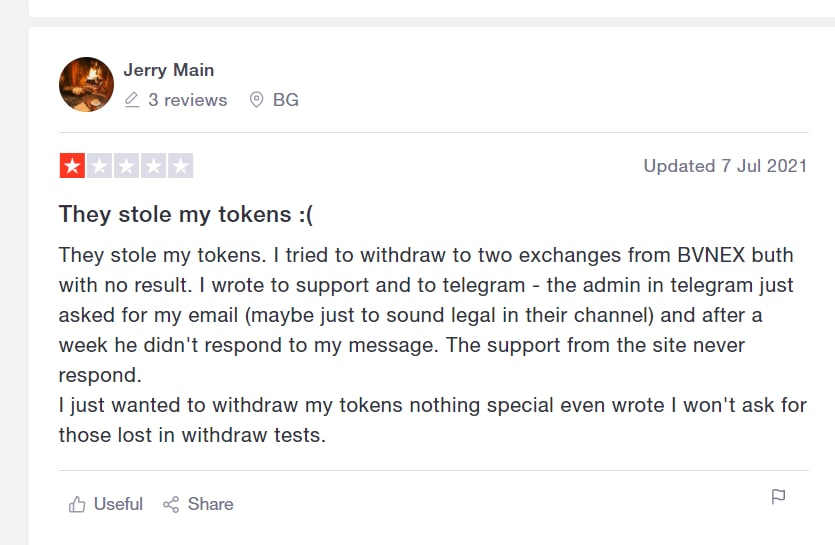This screenshot has width=835, height=545.
Task: Click the fourth grey rating star
Action: (153, 166)
